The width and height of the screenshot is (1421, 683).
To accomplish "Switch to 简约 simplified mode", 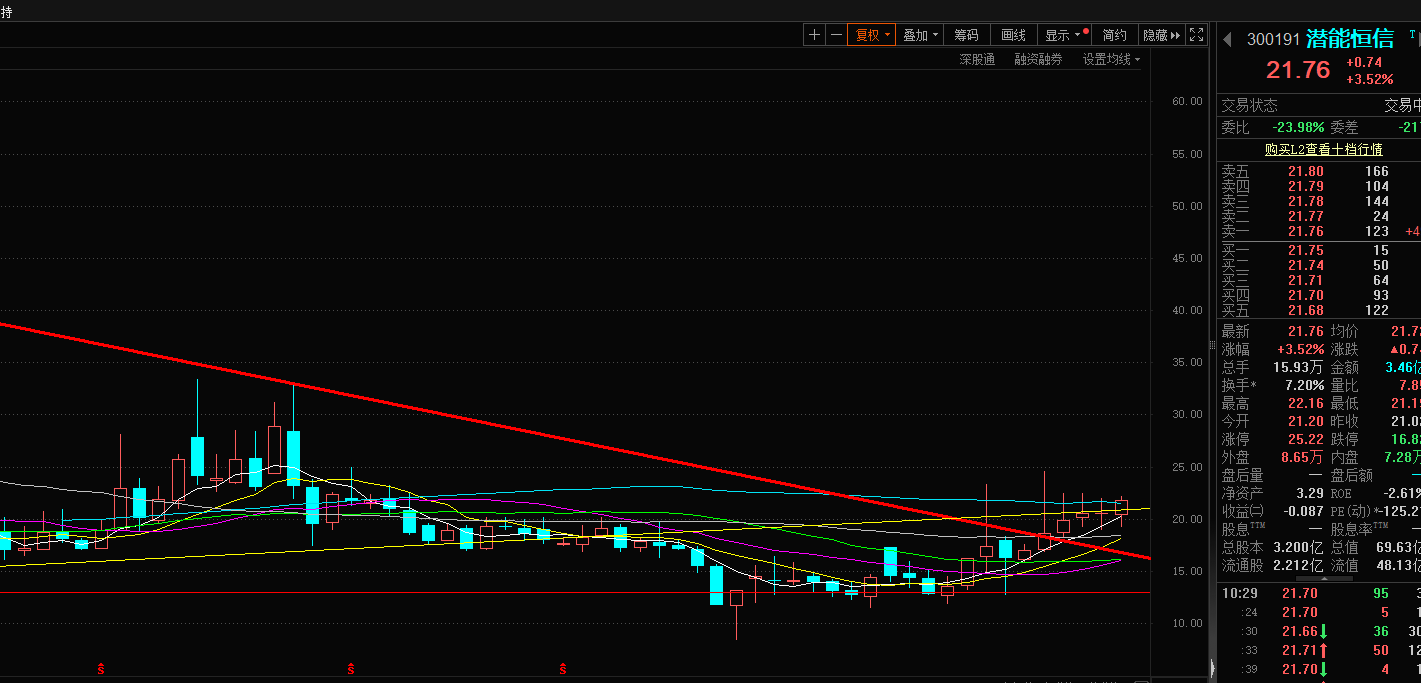I will 1114,35.
